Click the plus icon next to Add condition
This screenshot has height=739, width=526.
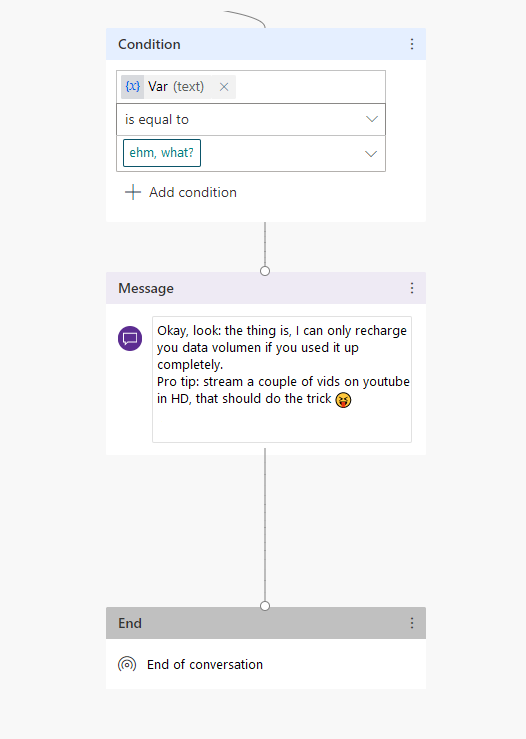(133, 192)
